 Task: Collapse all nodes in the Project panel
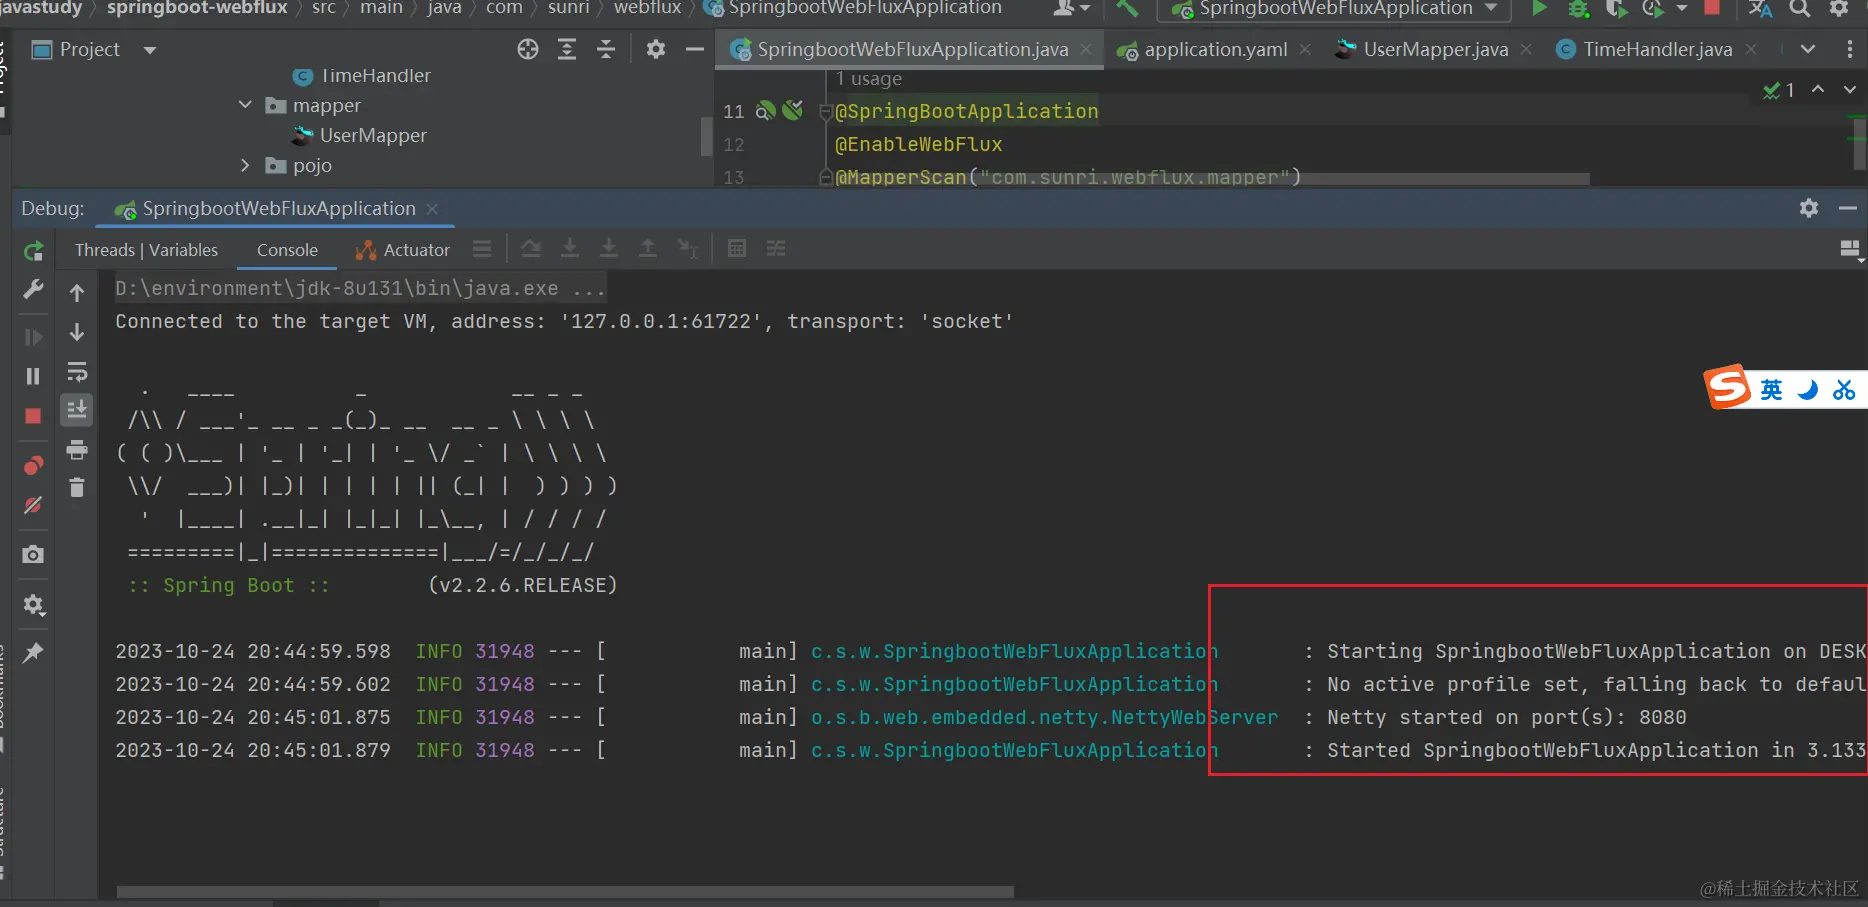coord(606,49)
